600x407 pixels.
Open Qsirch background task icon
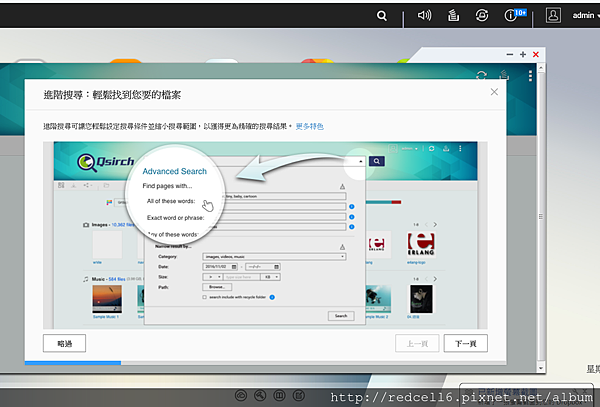pyautogui.click(x=504, y=74)
